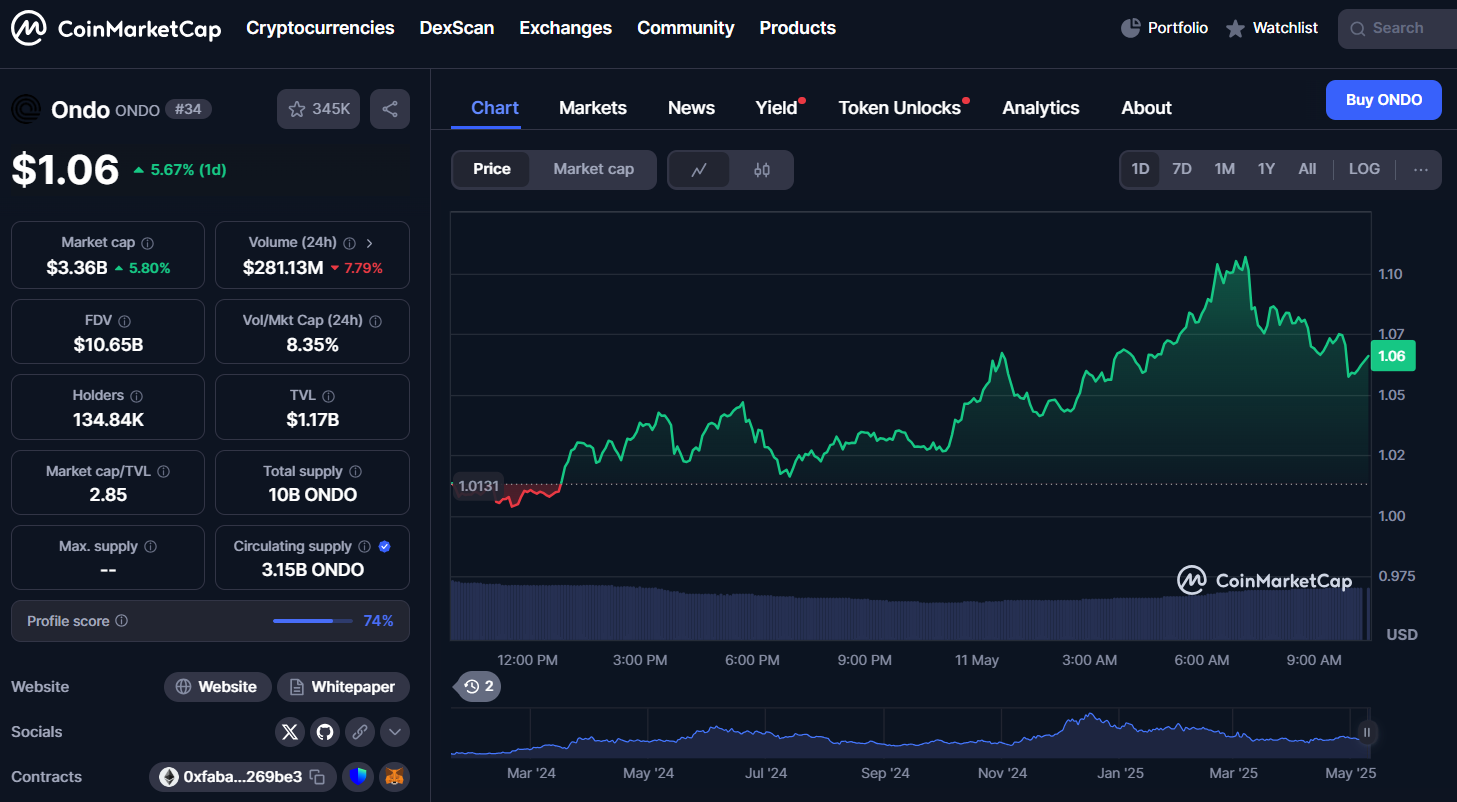Viewport: 1457px width, 802px height.
Task: Show info icon next to FDV
Action: pos(125,322)
